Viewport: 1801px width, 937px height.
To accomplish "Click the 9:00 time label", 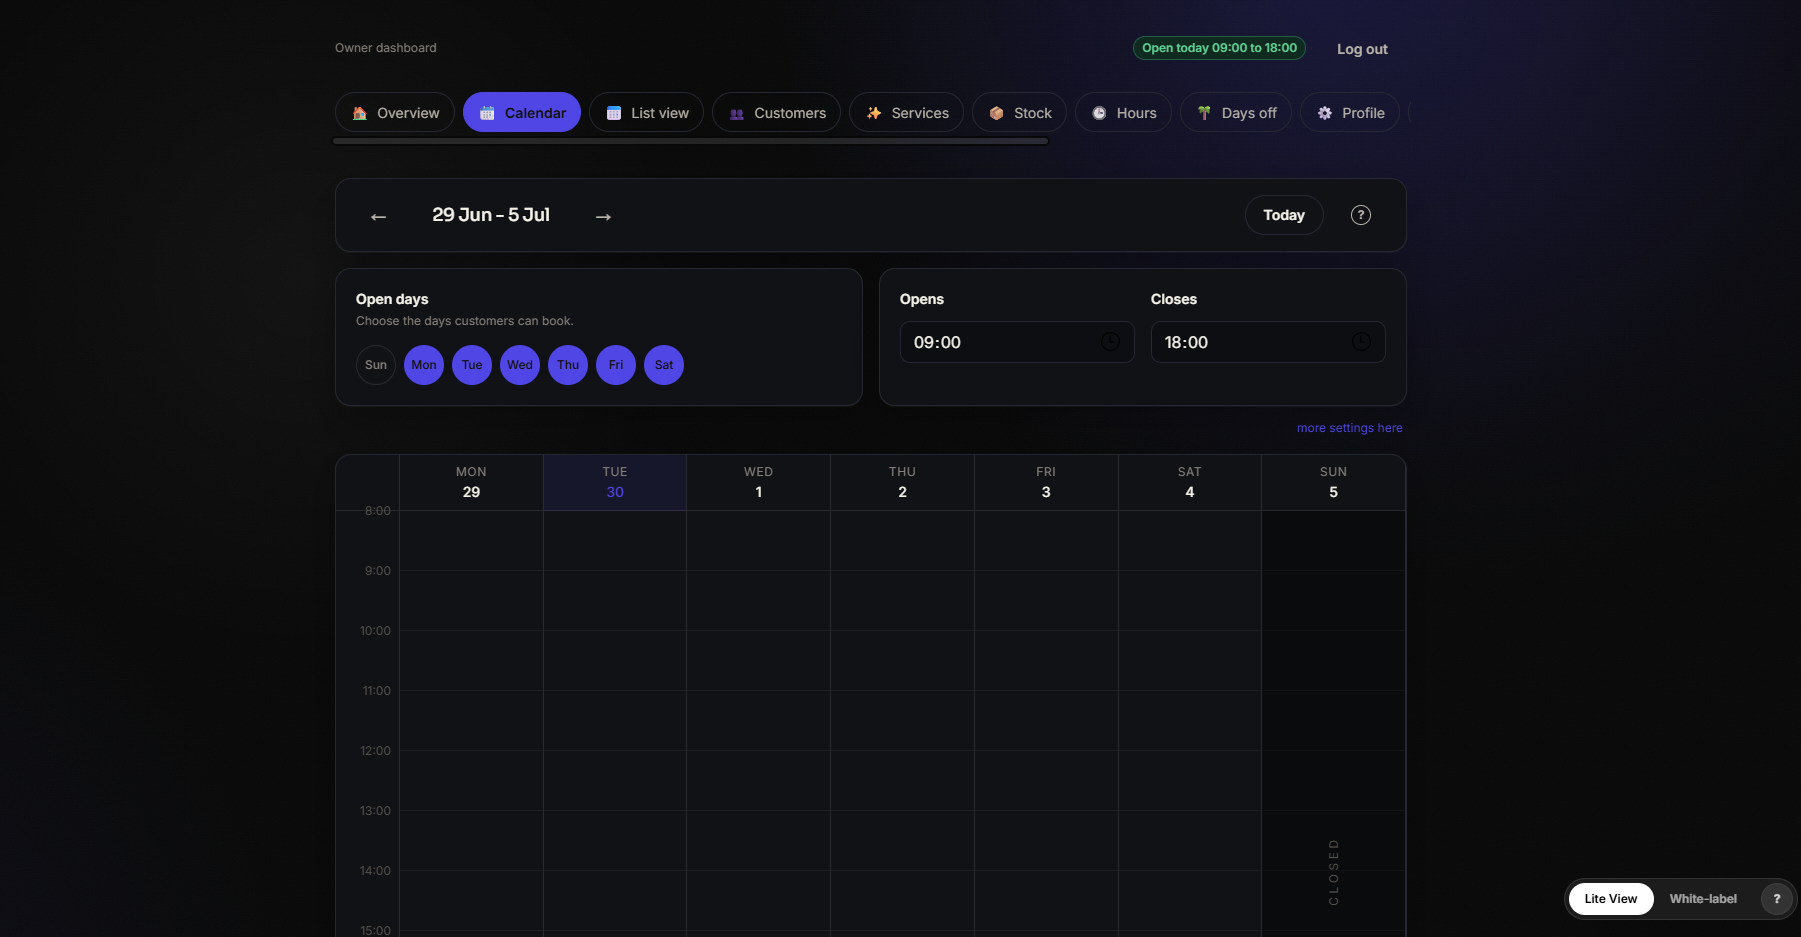I will point(378,571).
